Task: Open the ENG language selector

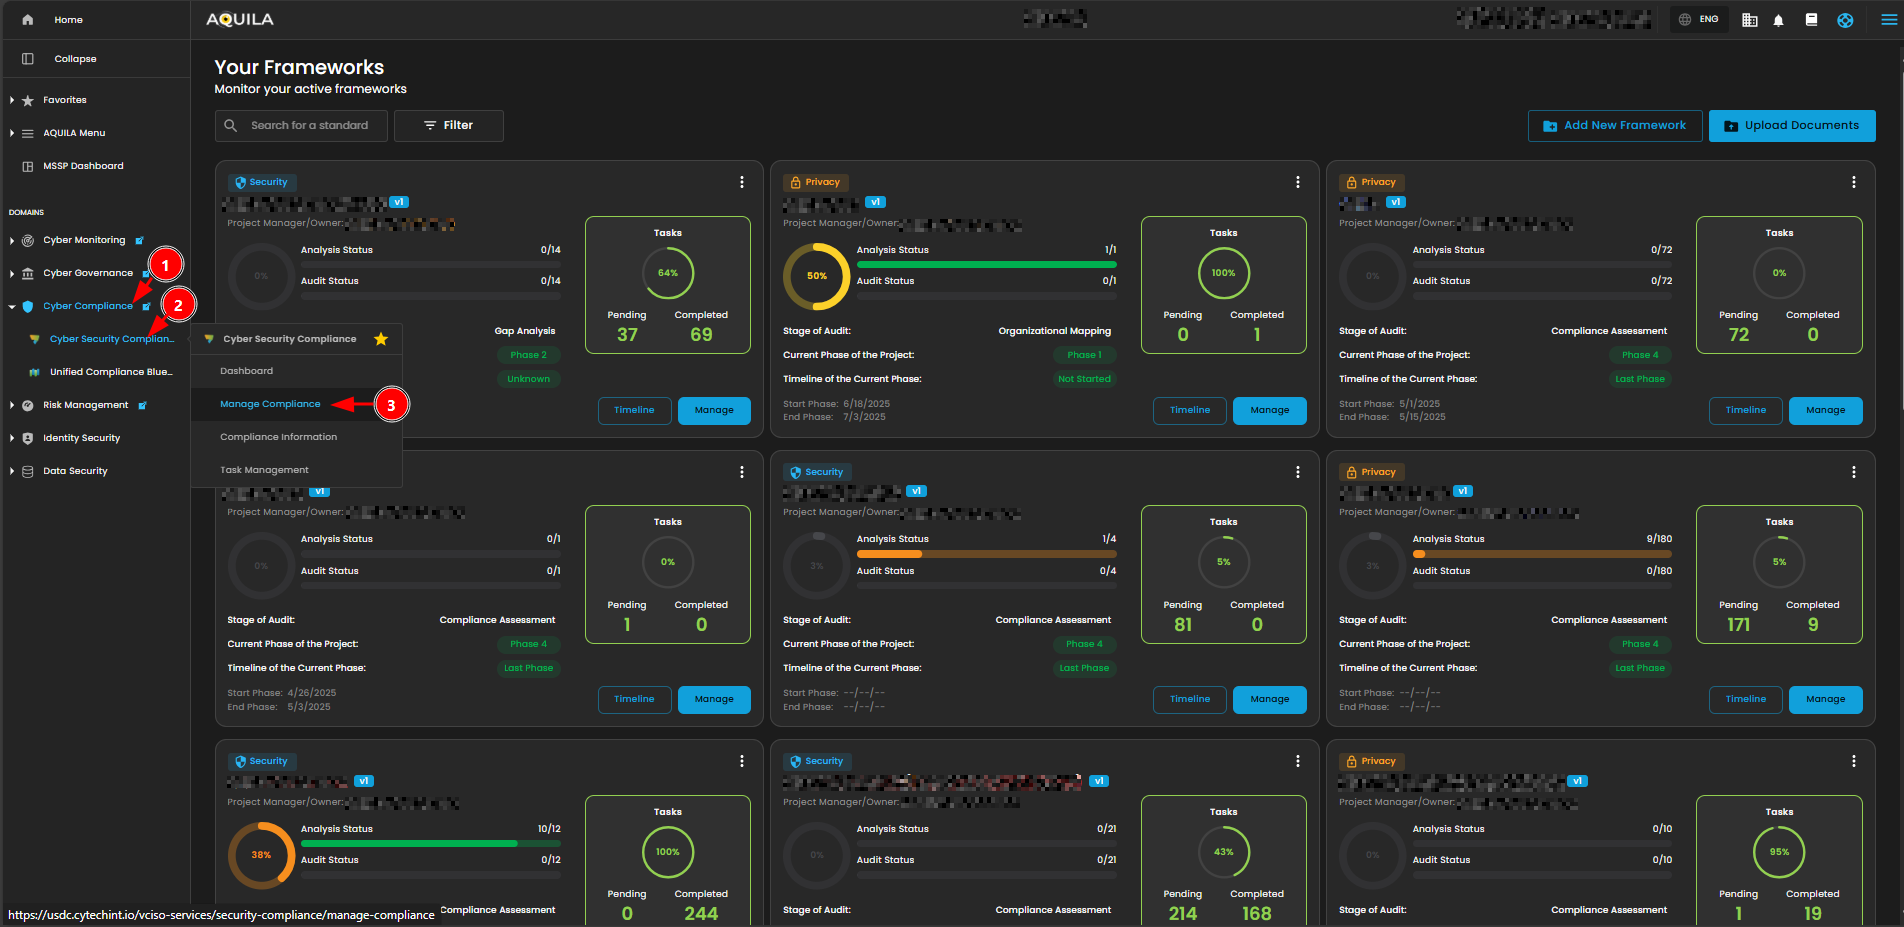Action: click(1699, 20)
